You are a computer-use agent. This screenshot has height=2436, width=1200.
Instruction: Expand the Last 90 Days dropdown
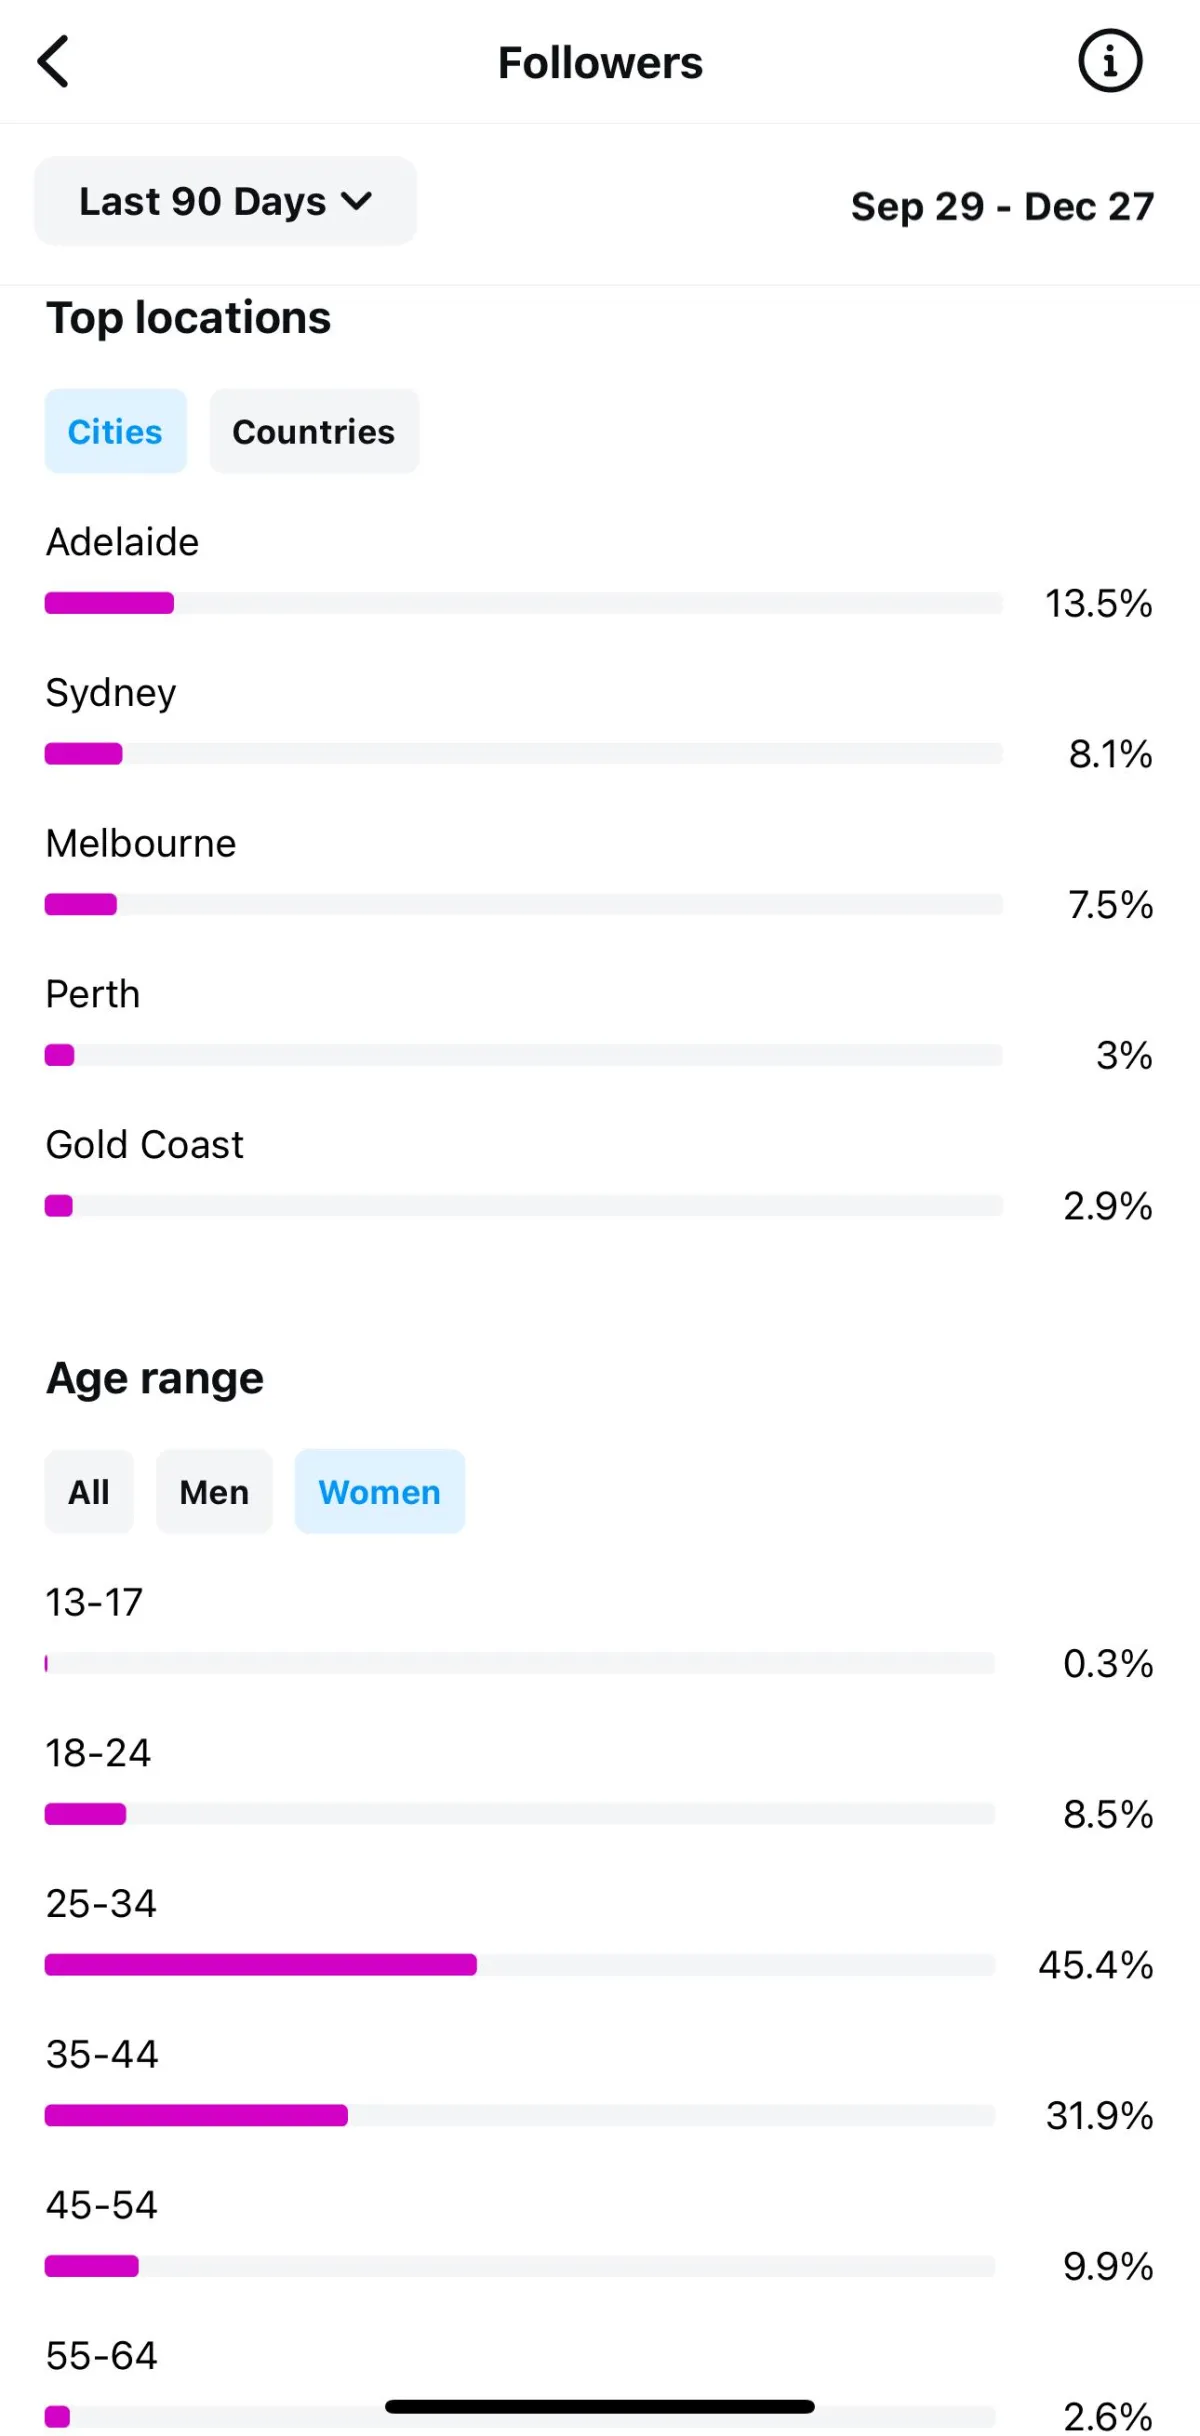point(226,201)
